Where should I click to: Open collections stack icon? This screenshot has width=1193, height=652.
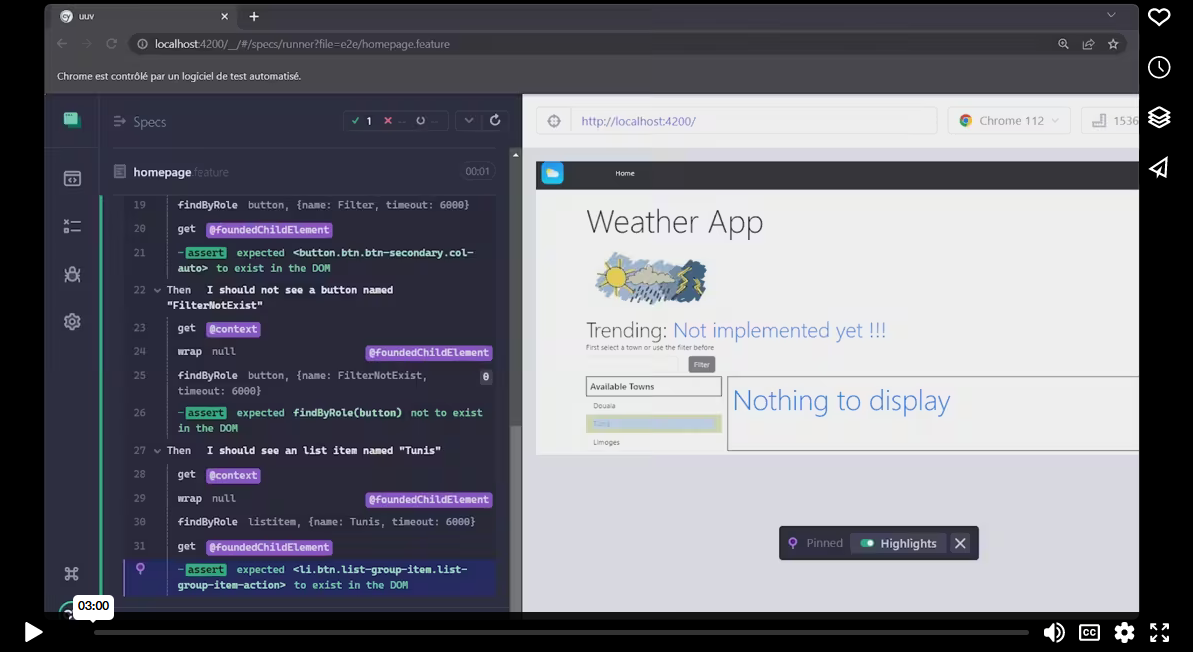coord(1159,117)
